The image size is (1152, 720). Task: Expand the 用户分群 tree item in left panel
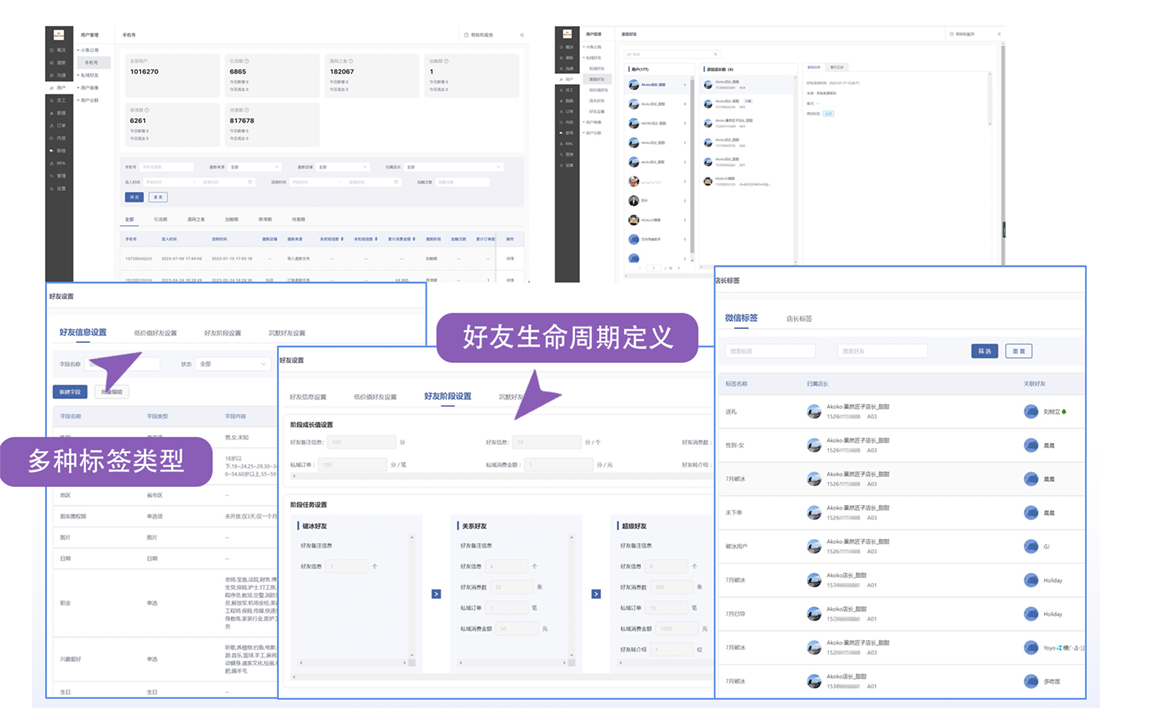point(88,100)
